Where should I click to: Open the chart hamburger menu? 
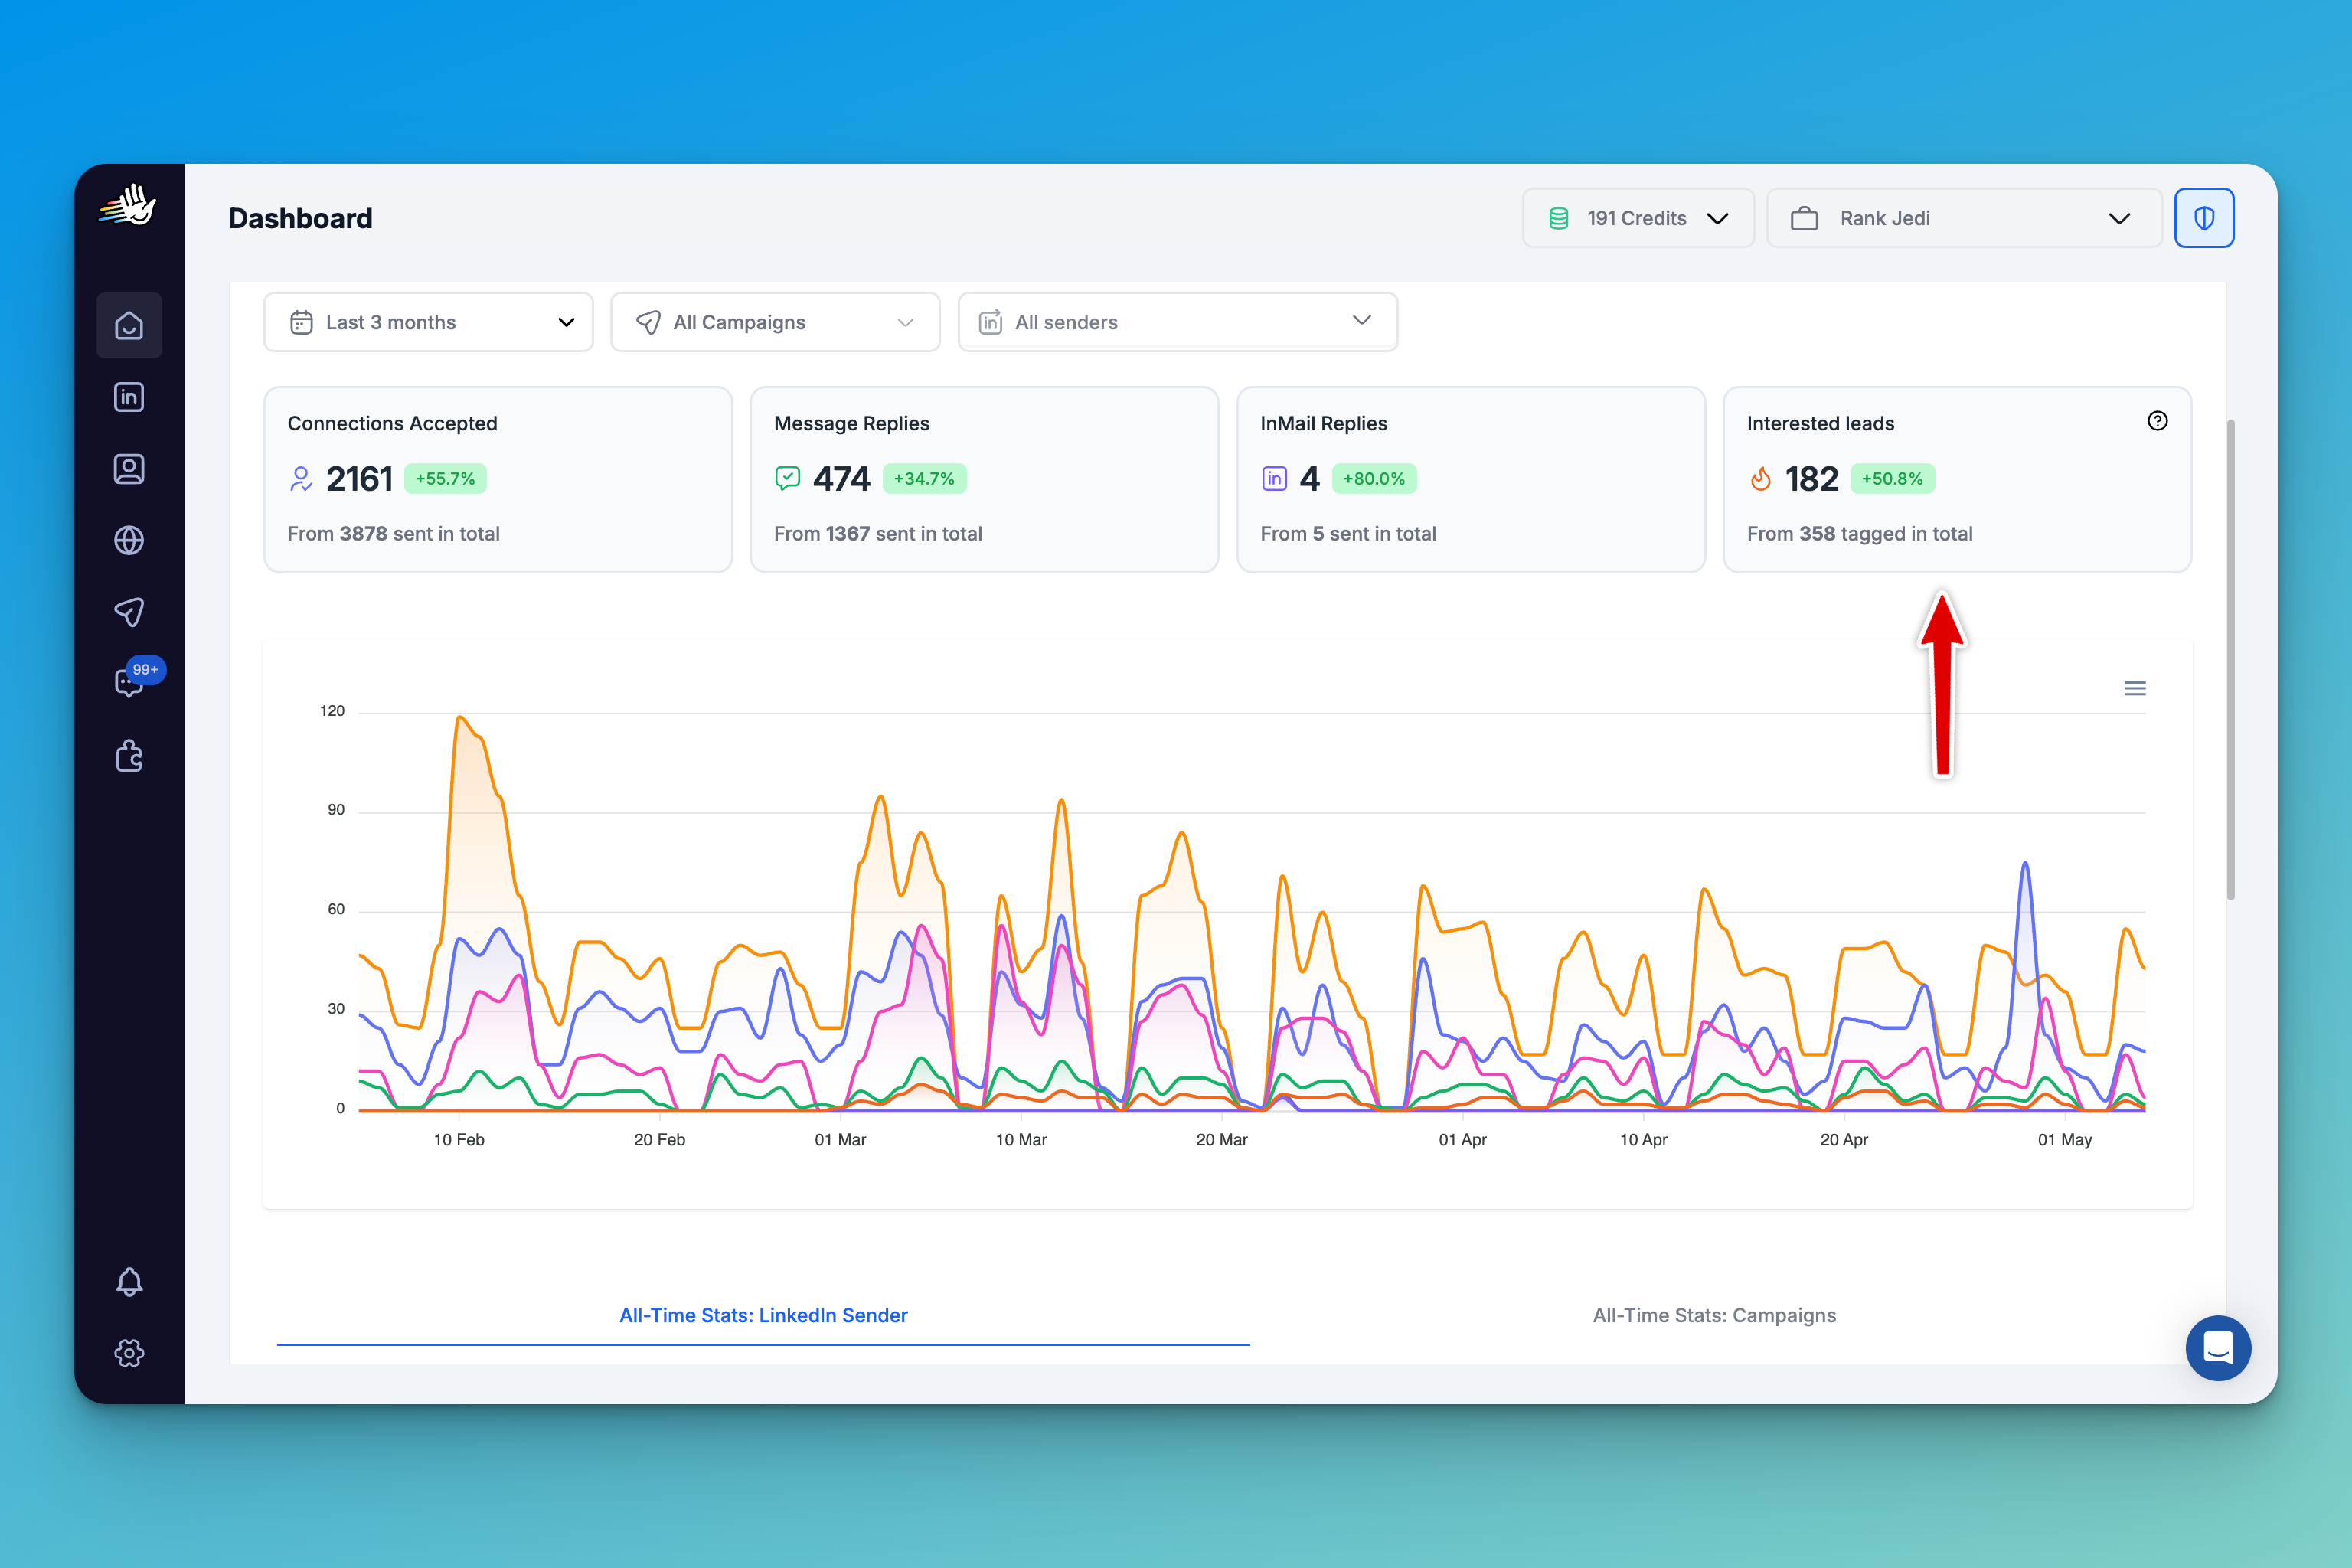pos(2135,688)
